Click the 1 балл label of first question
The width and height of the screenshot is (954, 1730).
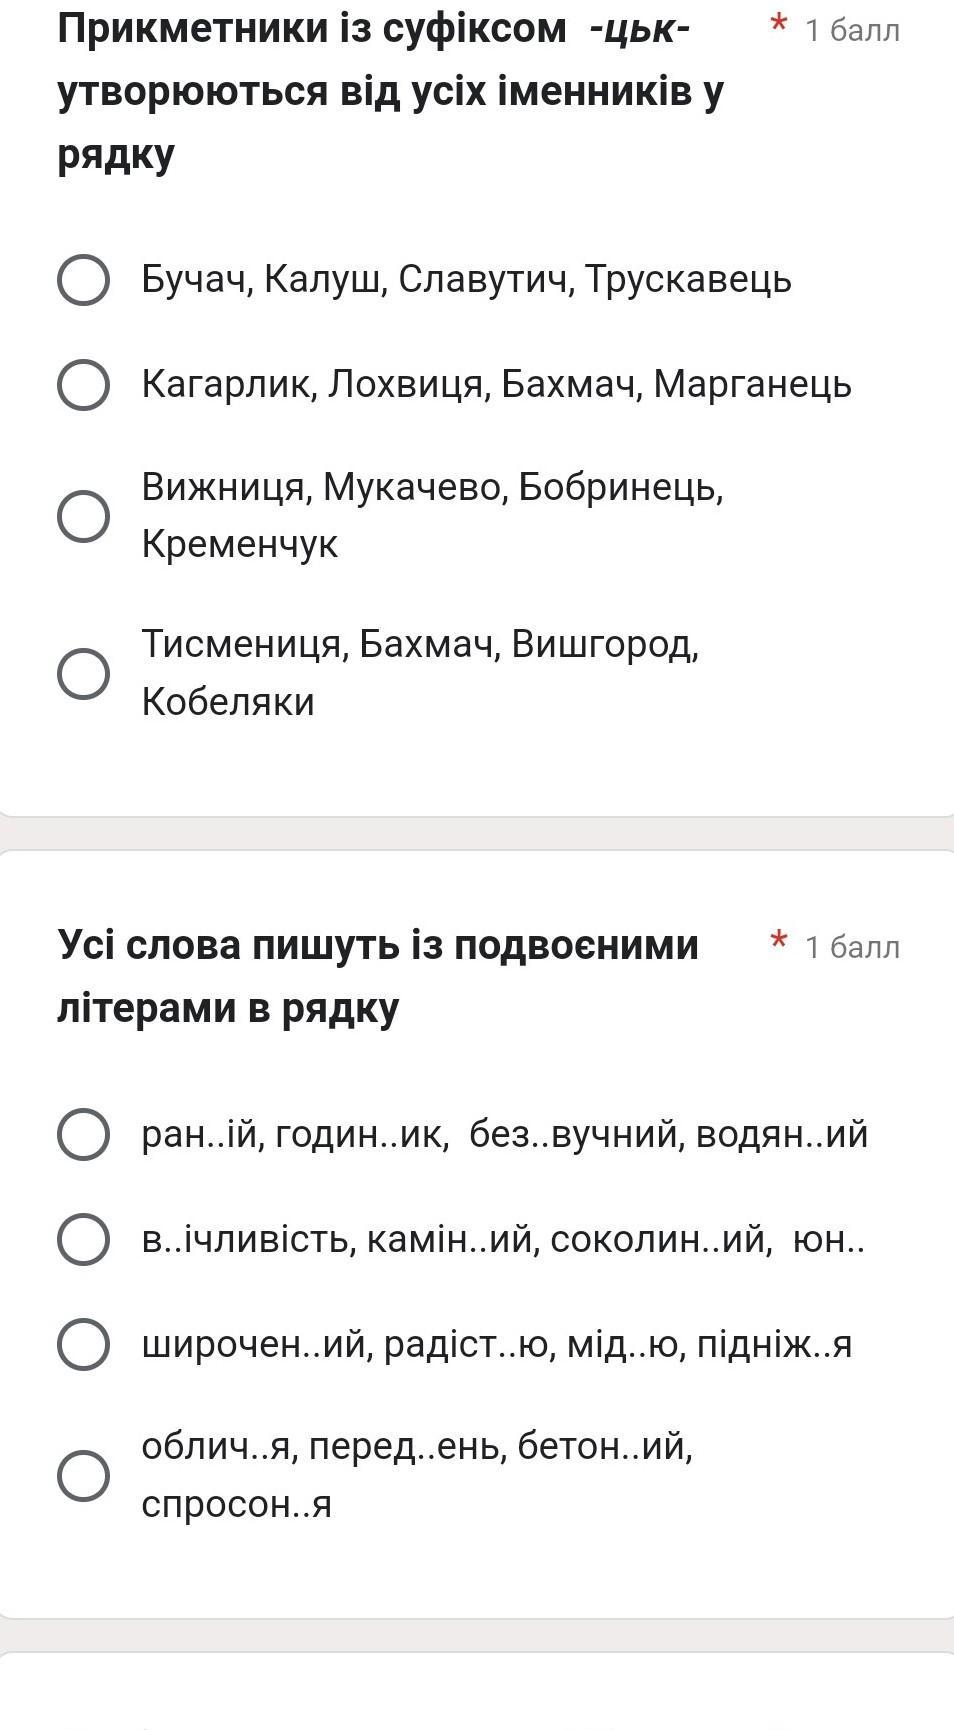(853, 31)
